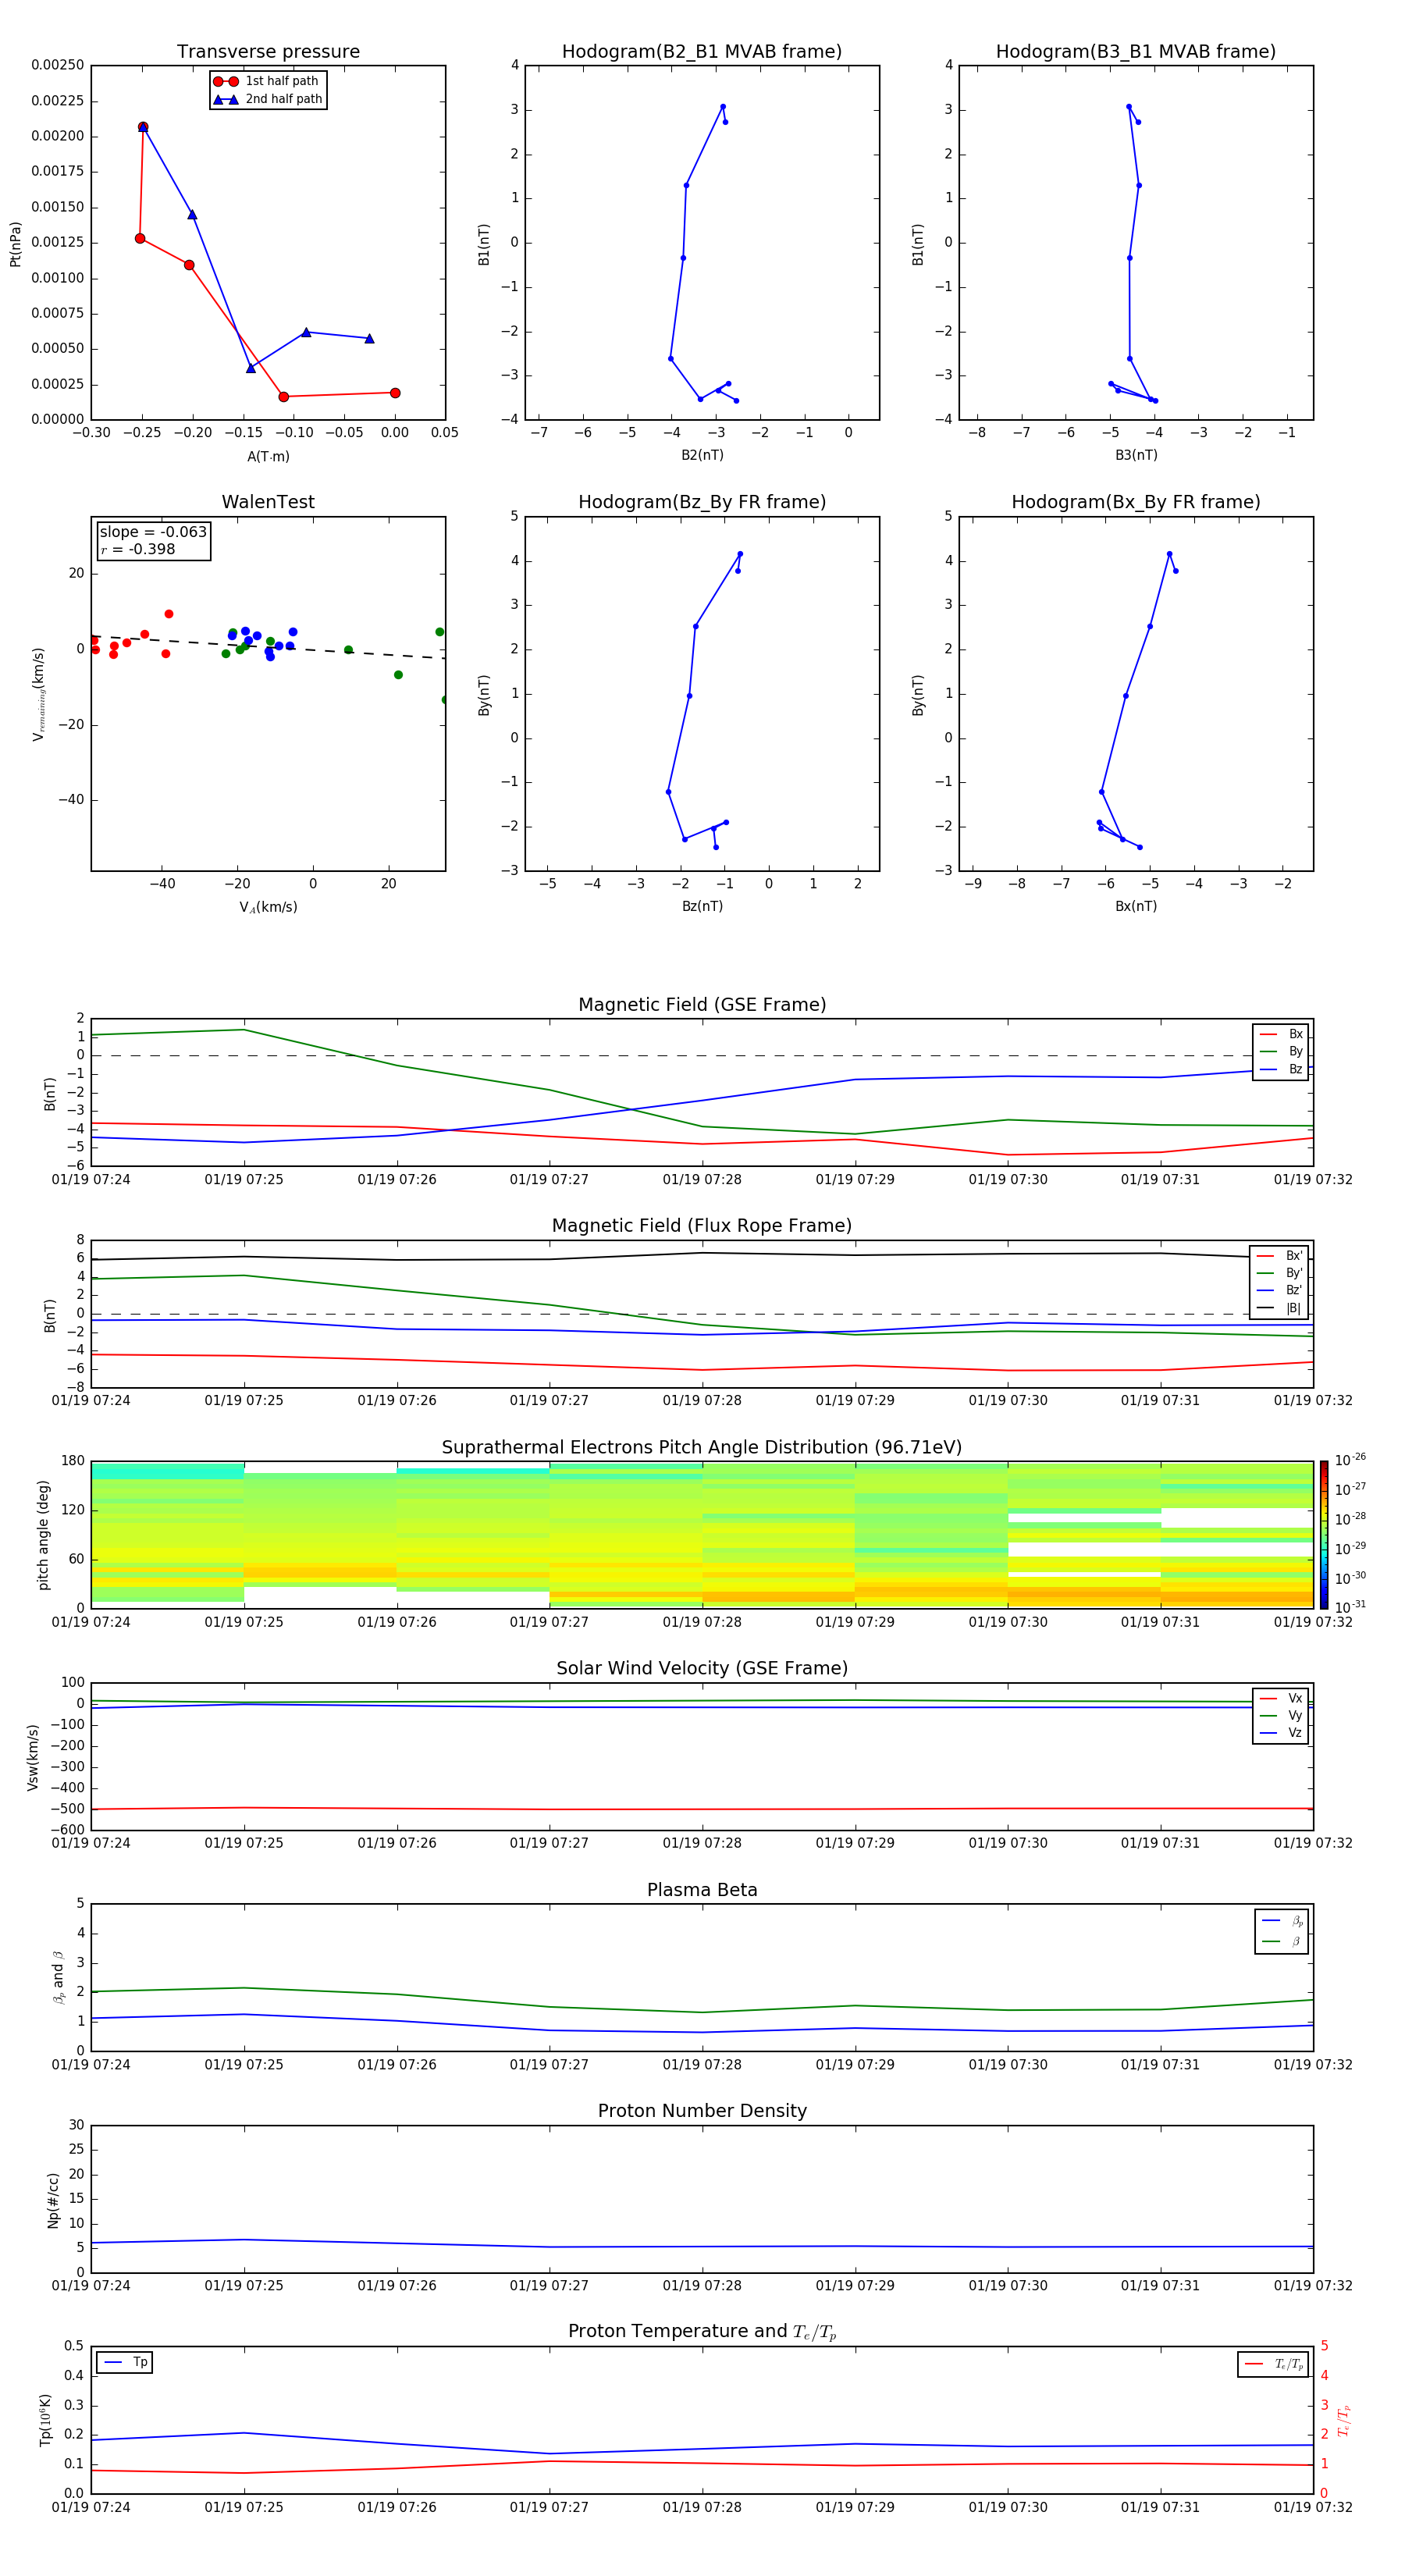
Task: Click the 'Magnetic Field (Flux Rope Frame)' title
Action: tap(702, 1226)
